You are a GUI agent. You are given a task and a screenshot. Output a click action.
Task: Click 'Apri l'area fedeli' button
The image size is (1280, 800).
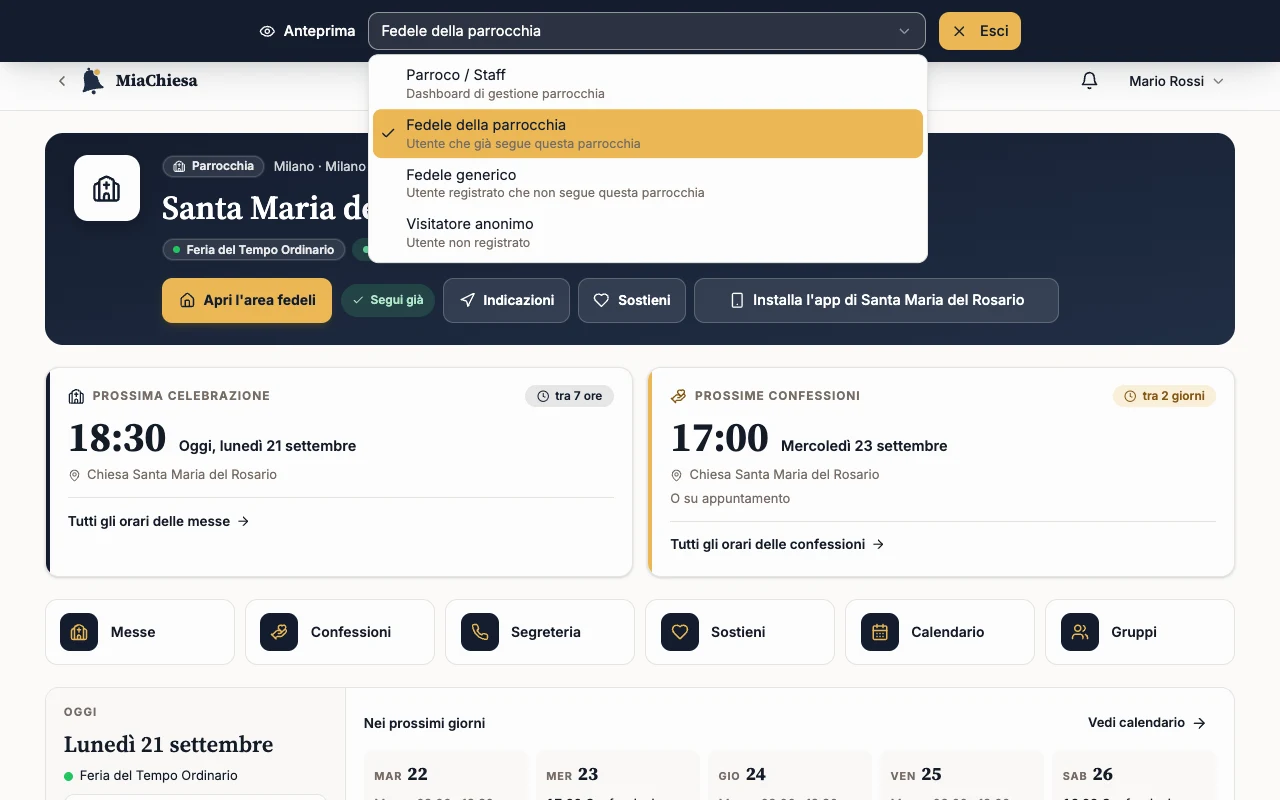(247, 300)
